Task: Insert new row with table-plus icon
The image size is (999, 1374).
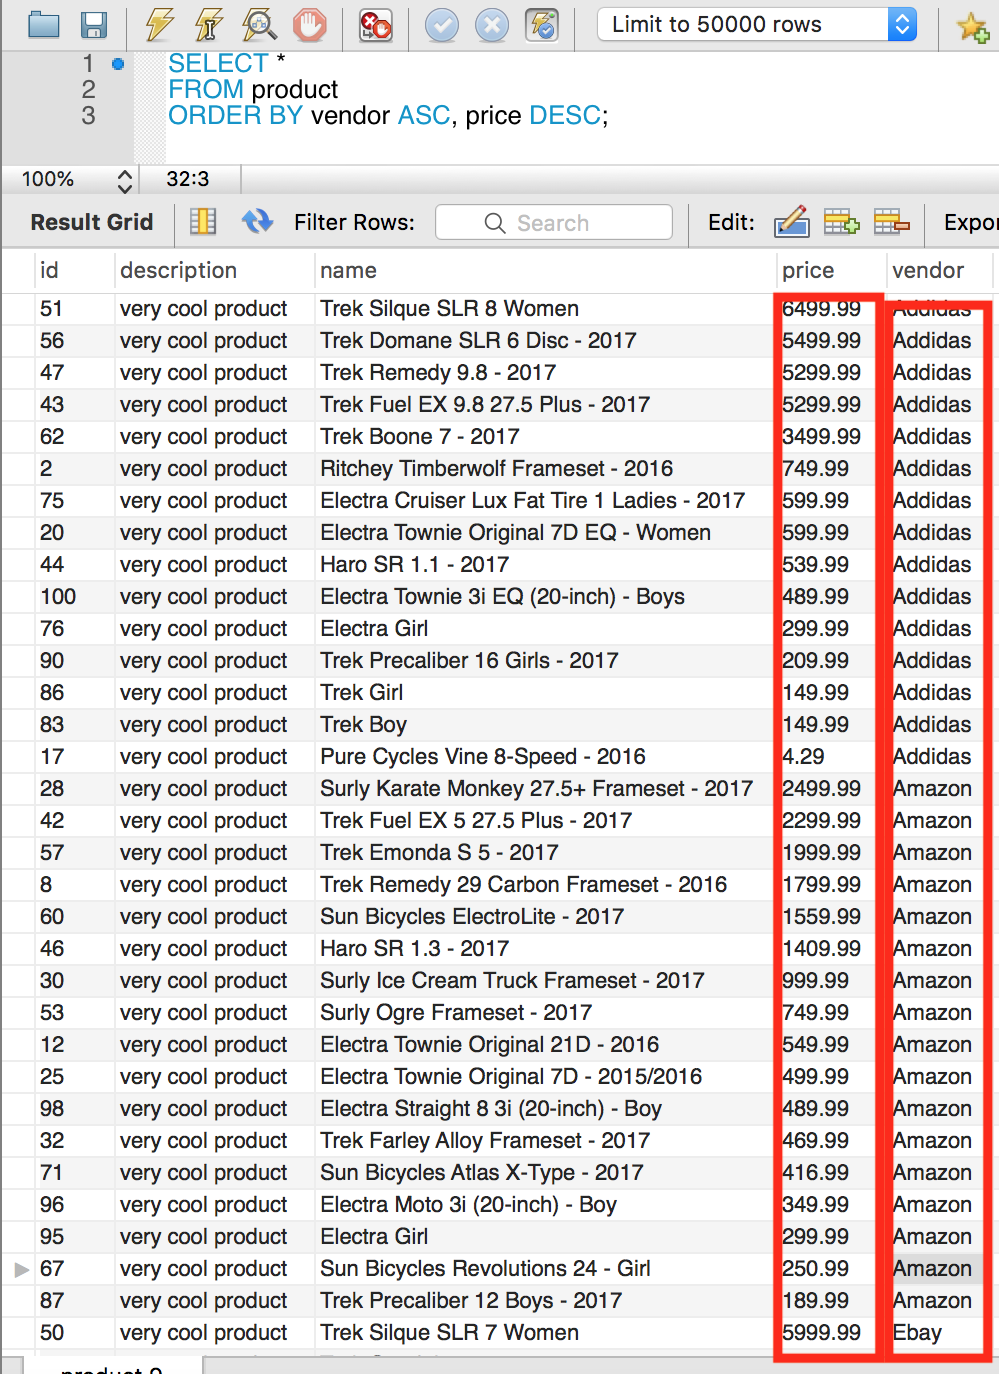Action: tap(841, 221)
